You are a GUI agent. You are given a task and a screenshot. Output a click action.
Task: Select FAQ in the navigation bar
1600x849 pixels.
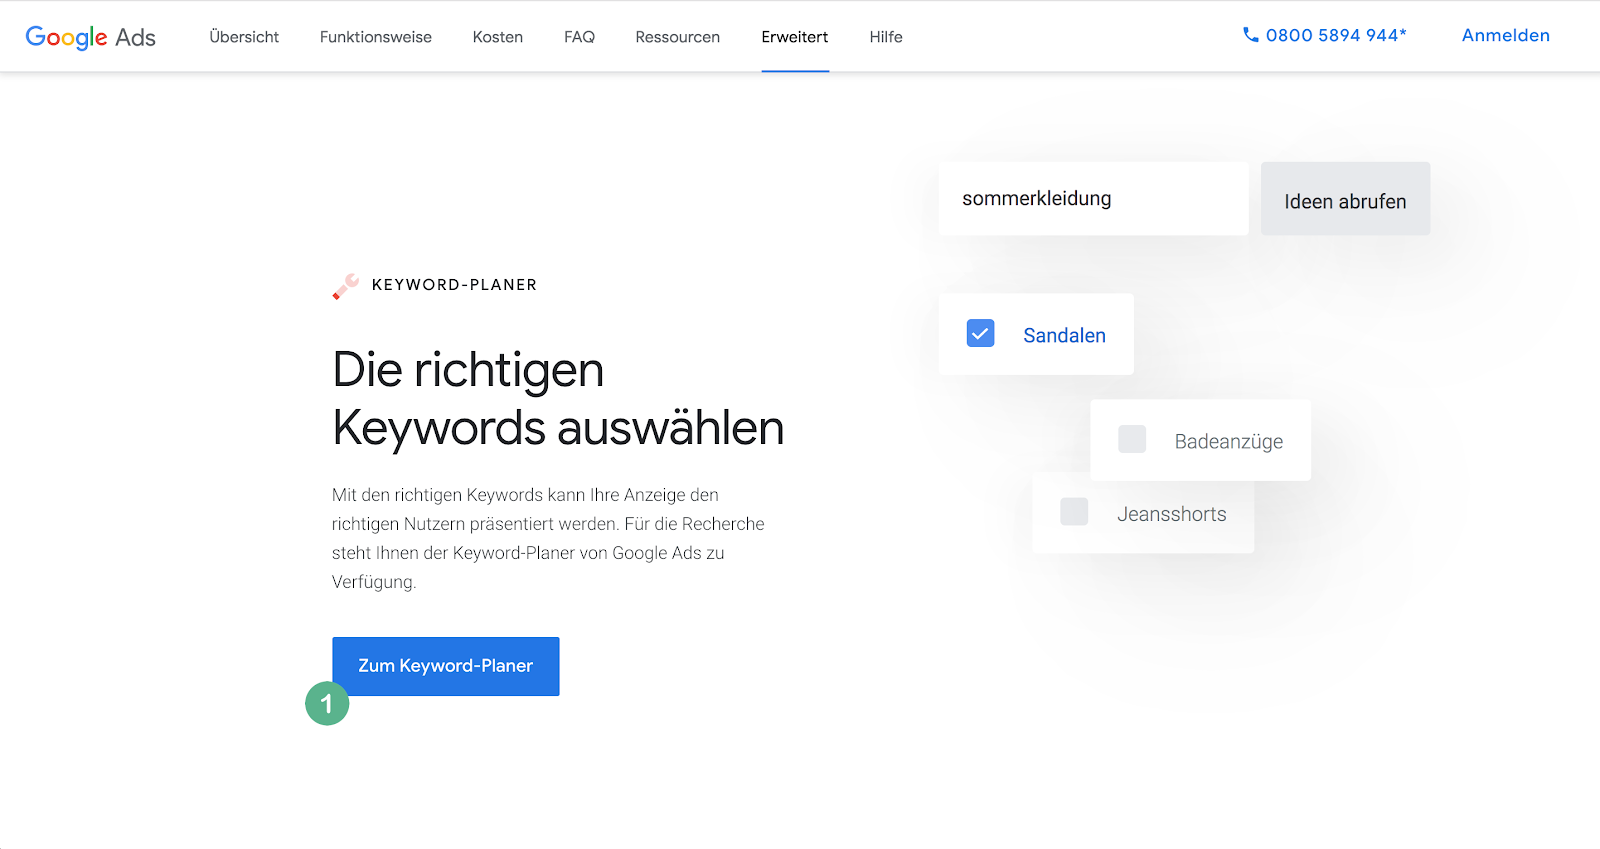pyautogui.click(x=579, y=37)
